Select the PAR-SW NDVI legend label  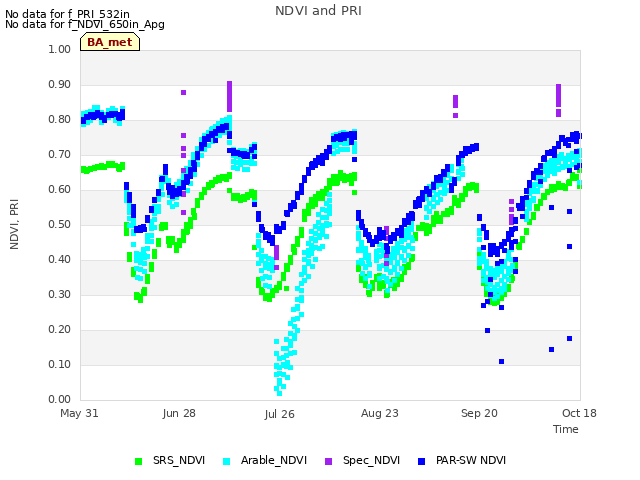point(471,460)
